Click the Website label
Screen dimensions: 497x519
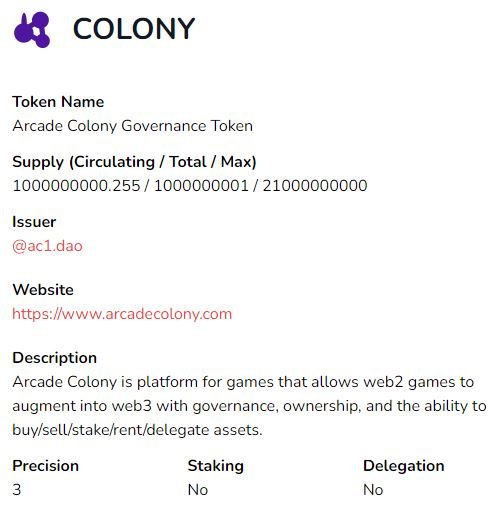(43, 290)
